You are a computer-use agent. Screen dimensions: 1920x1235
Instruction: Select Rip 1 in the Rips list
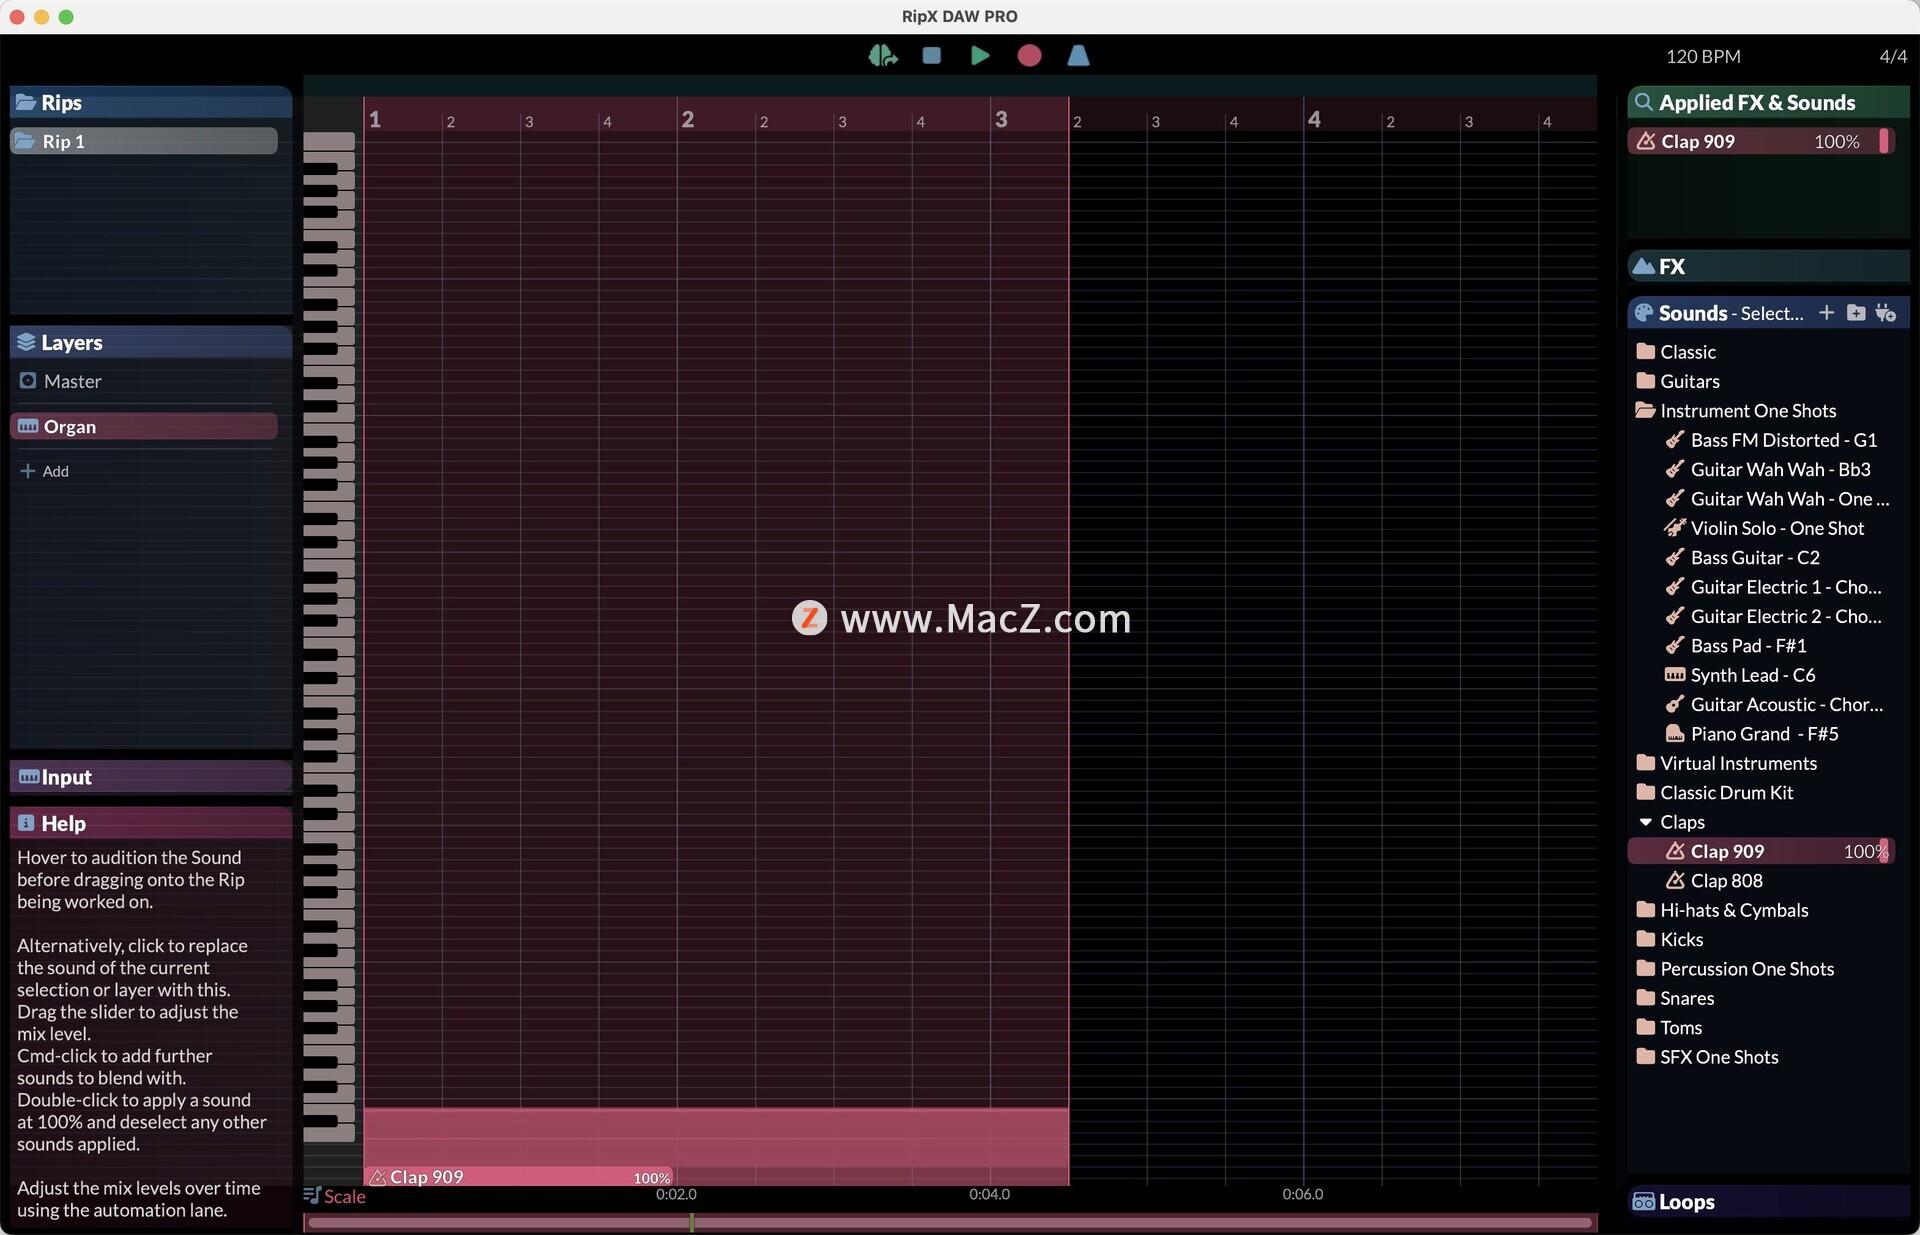click(x=144, y=141)
